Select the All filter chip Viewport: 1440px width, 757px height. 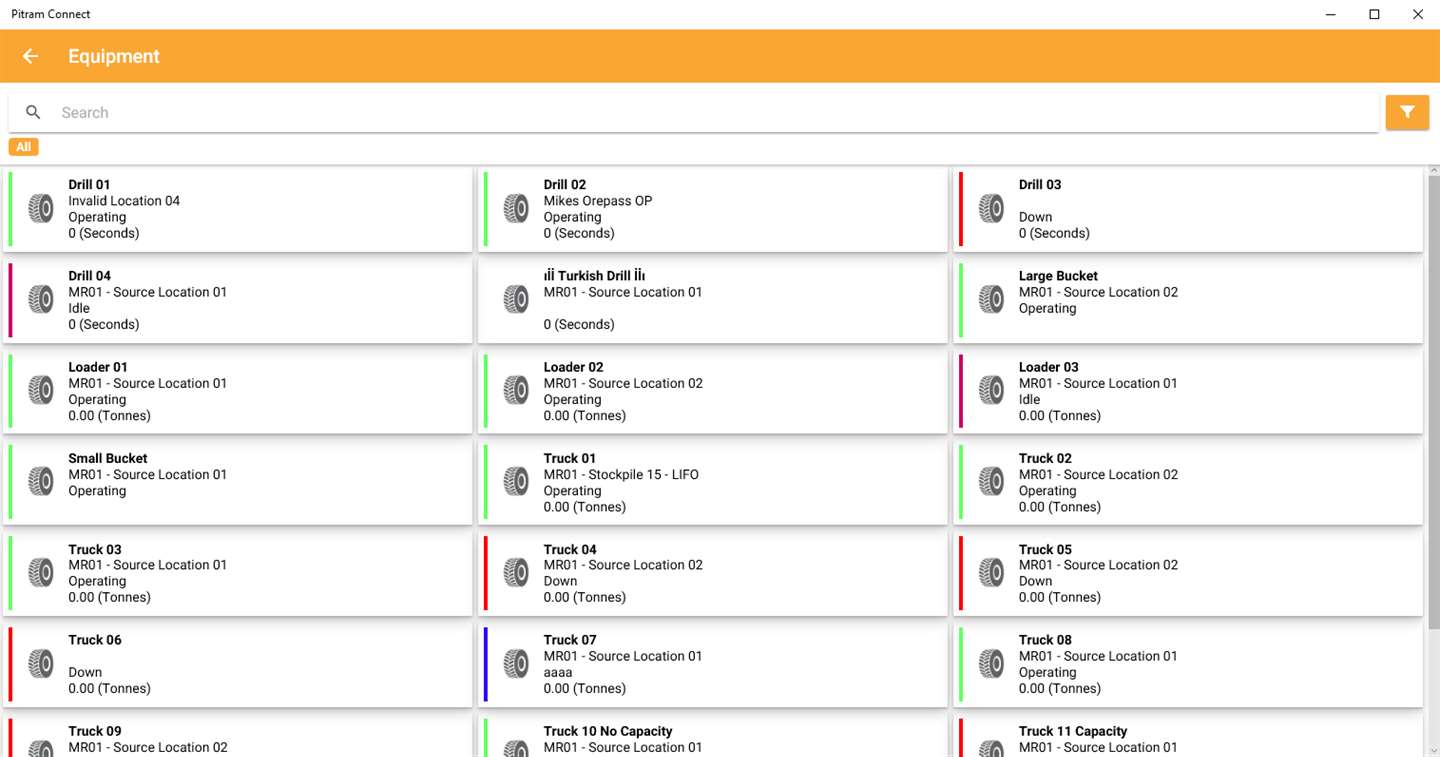pos(23,147)
